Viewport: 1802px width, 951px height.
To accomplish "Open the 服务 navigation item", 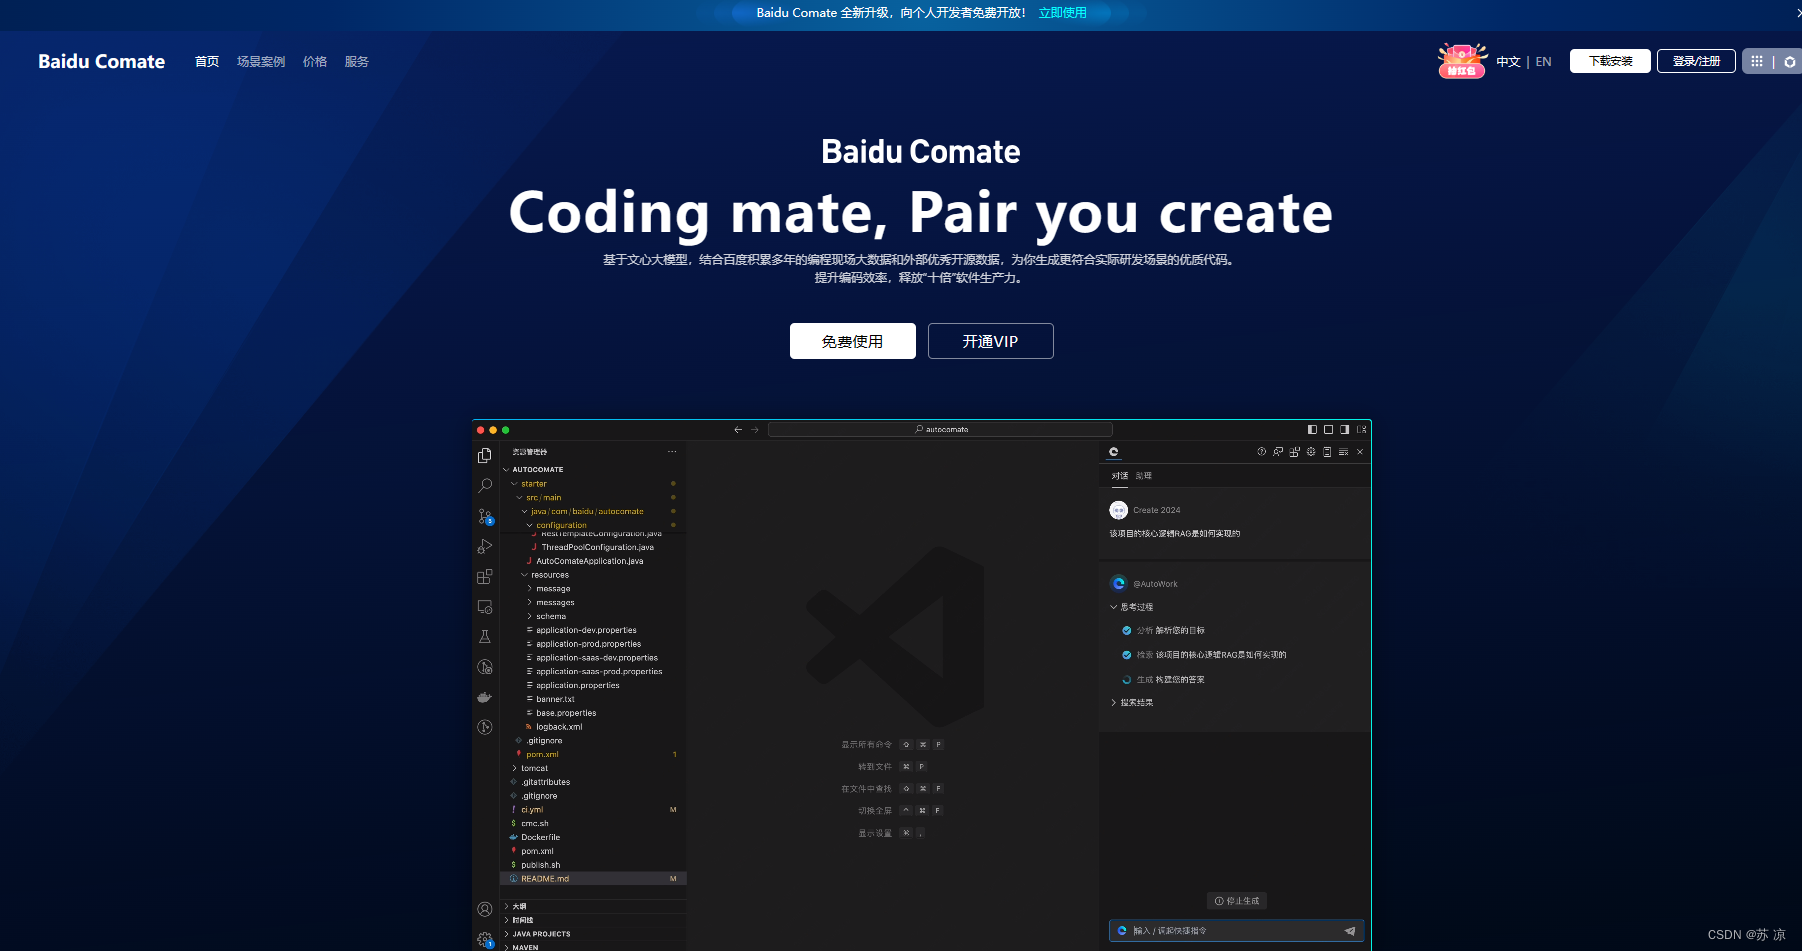I will (x=357, y=62).
